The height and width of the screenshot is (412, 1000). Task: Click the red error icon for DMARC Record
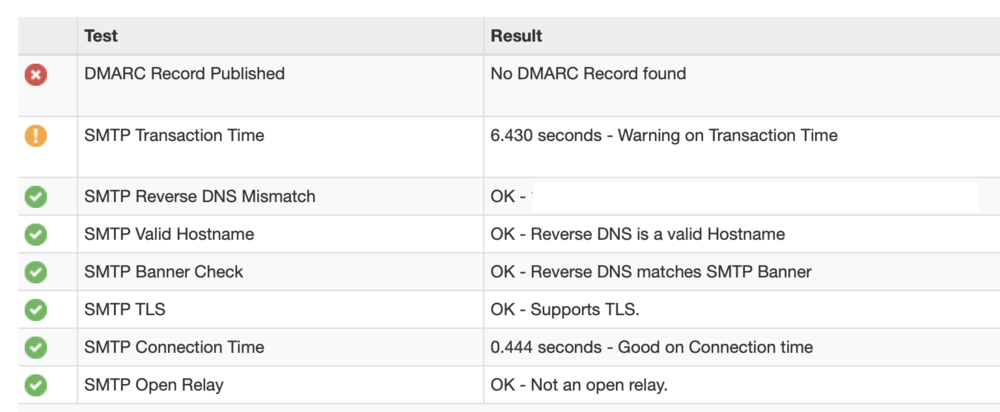(x=36, y=74)
